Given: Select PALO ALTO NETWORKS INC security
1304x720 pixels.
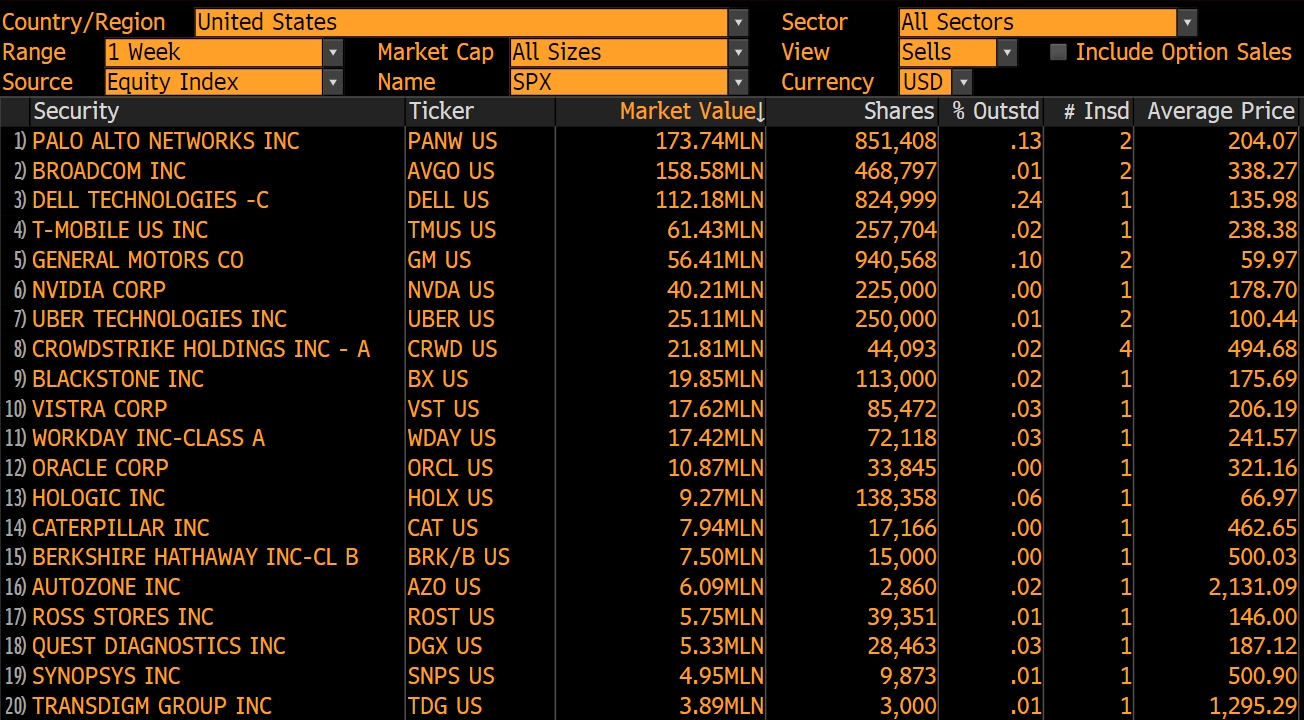Looking at the screenshot, I should [x=166, y=141].
